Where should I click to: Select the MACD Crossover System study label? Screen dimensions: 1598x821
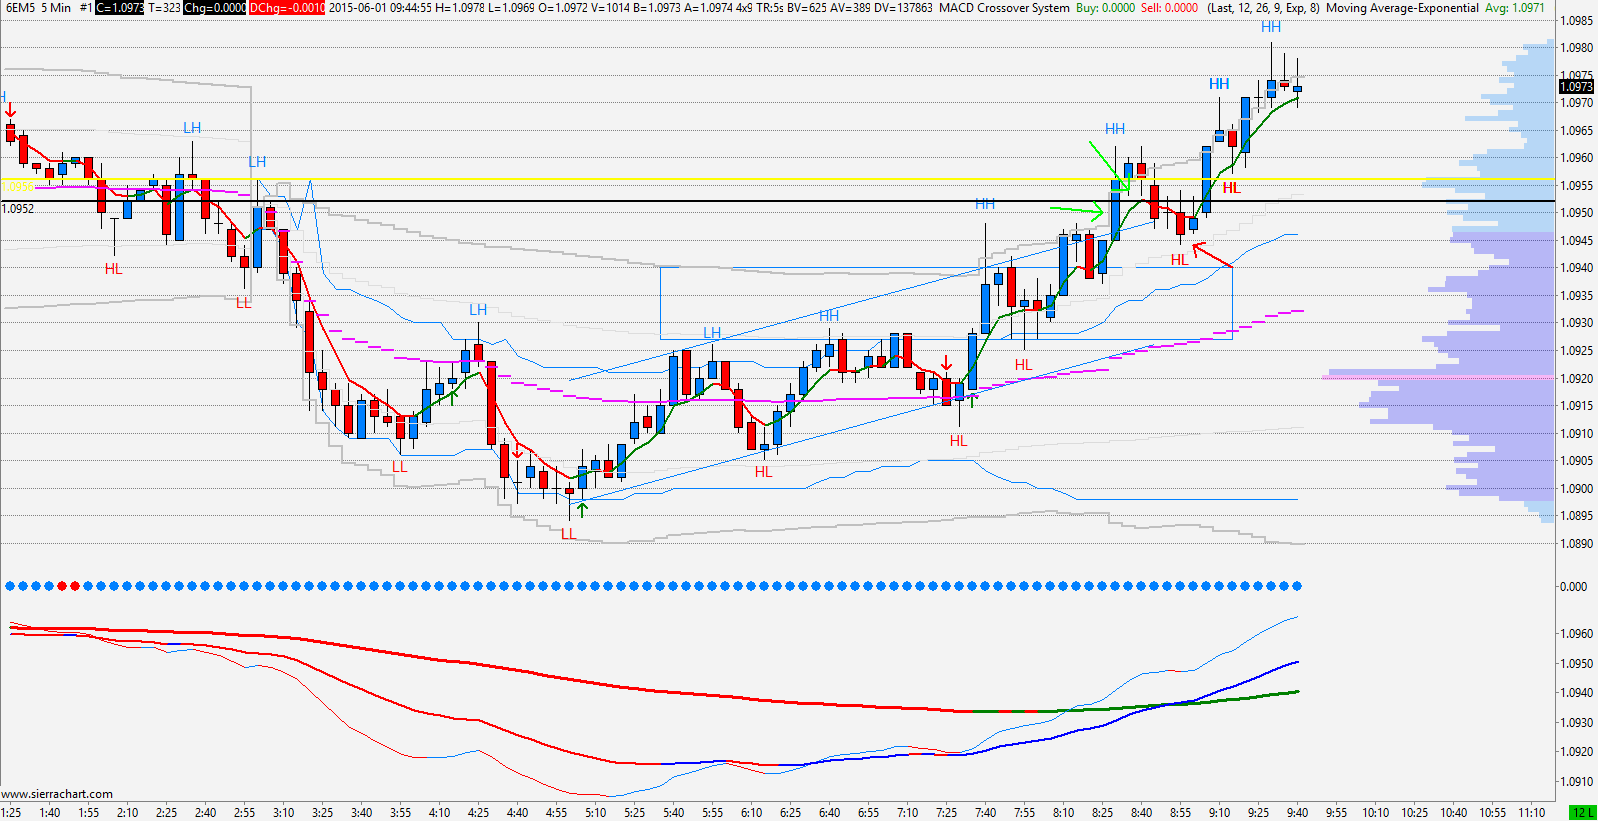(1004, 8)
